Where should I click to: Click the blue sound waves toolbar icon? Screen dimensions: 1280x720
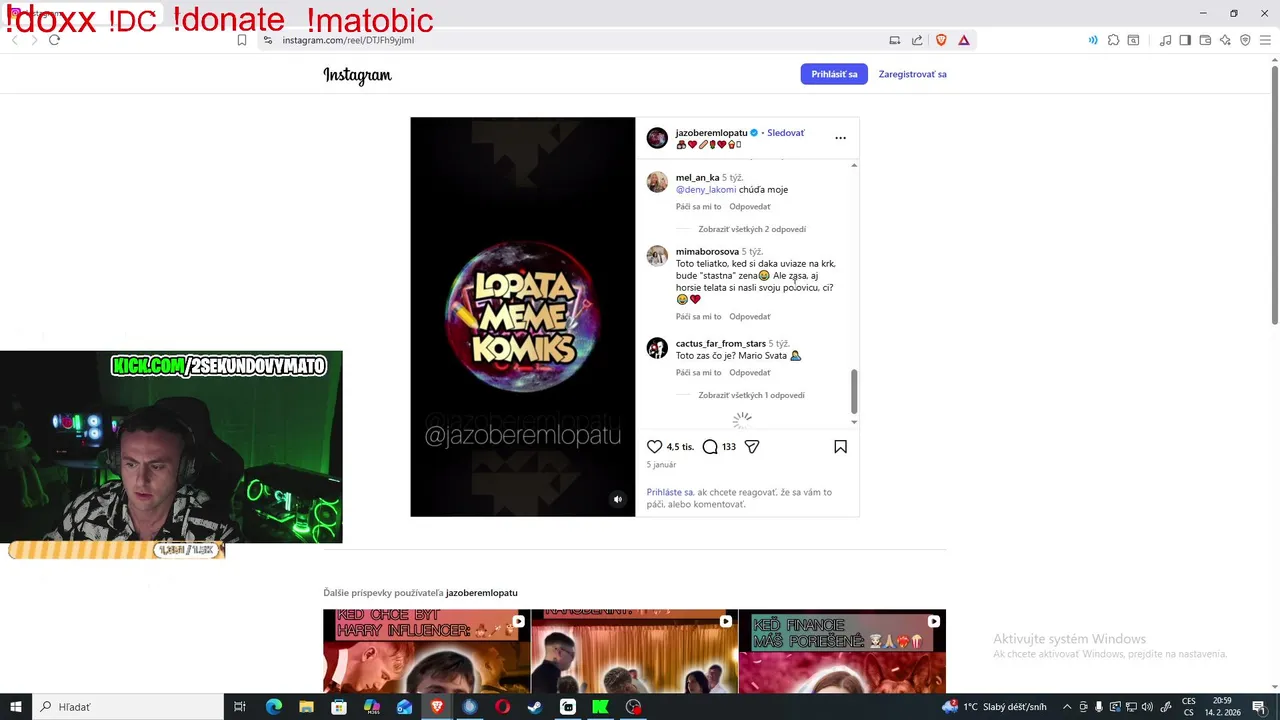click(x=1092, y=40)
